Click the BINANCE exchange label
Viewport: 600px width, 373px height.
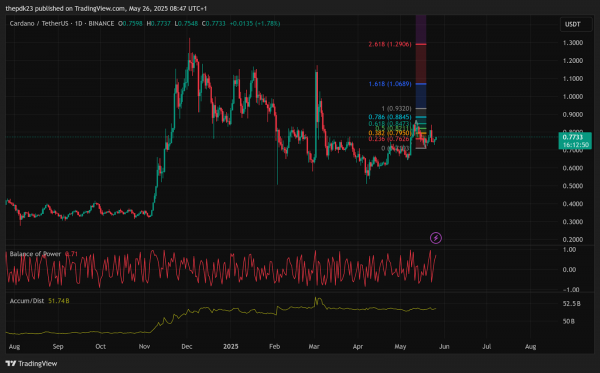click(101, 24)
